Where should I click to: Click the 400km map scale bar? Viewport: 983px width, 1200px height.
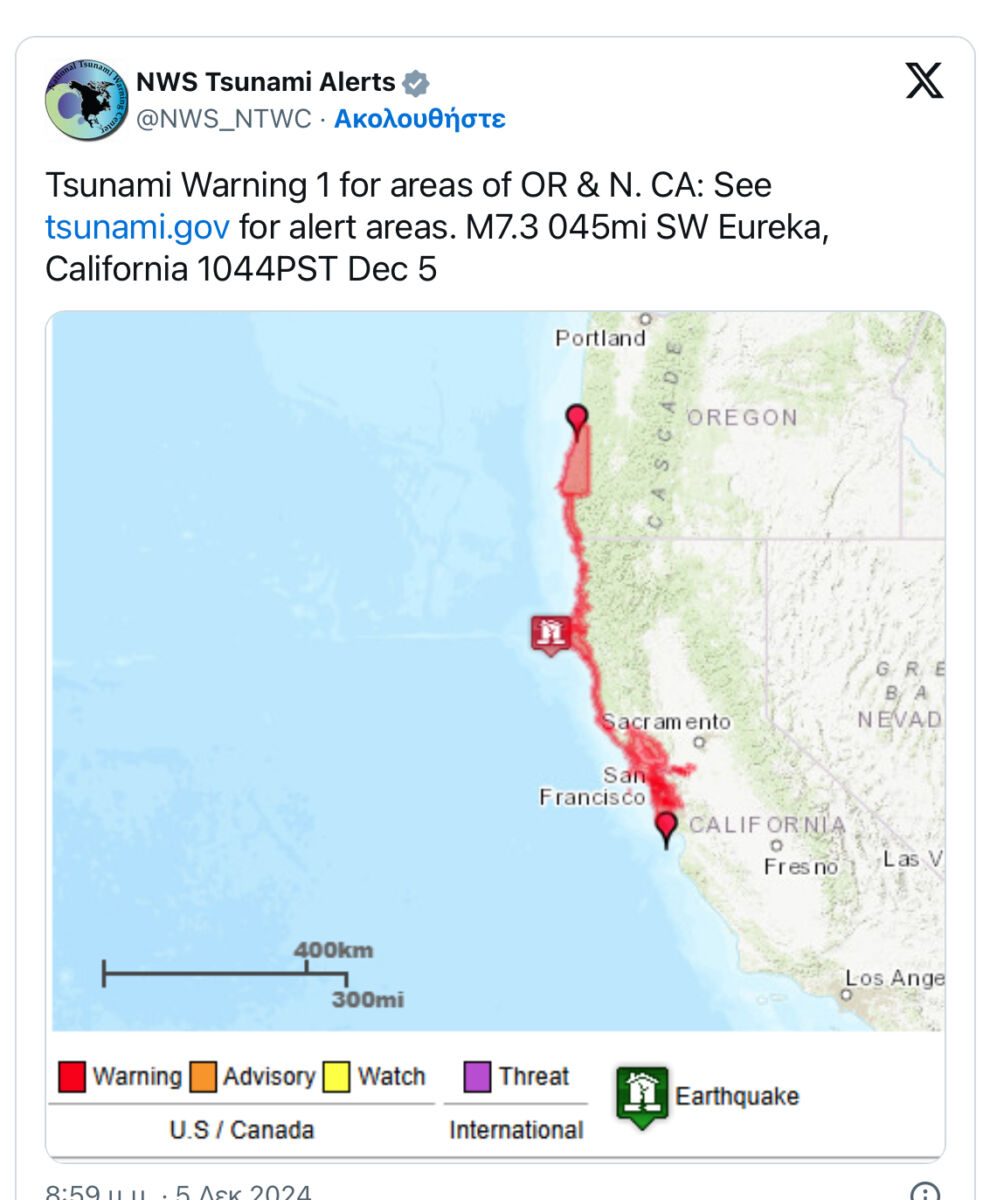click(225, 972)
